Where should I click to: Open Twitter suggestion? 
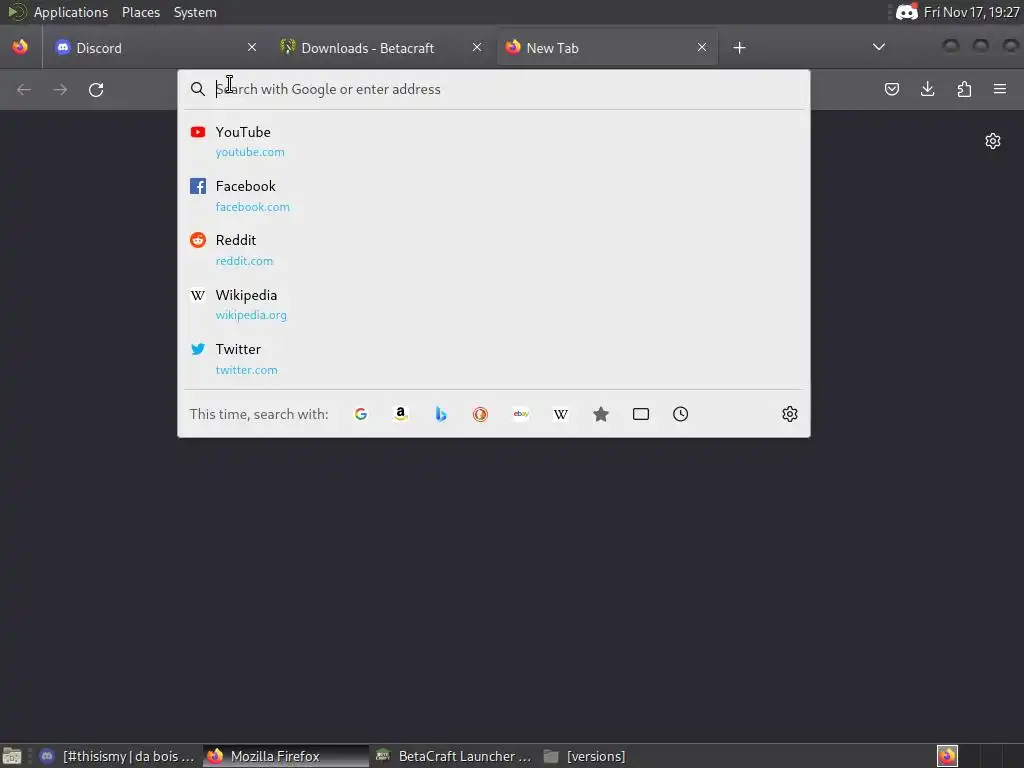(494, 359)
